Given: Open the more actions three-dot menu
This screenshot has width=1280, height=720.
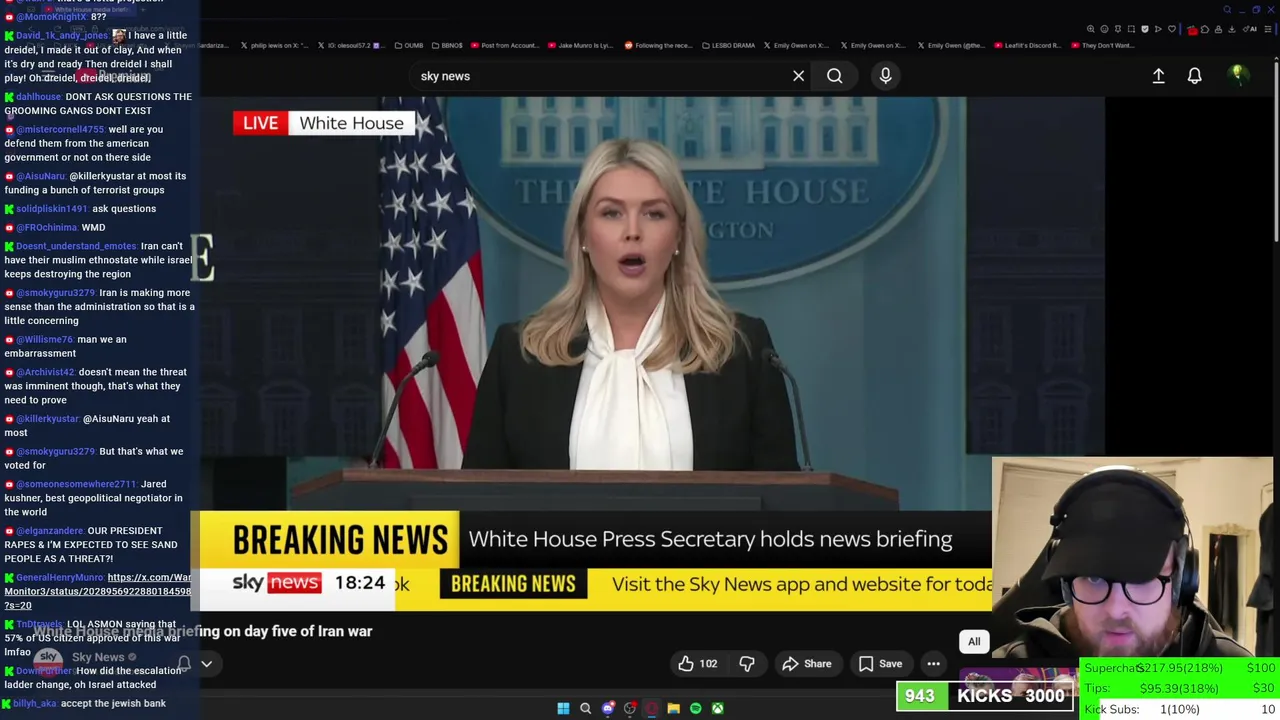Looking at the screenshot, I should click(933, 664).
